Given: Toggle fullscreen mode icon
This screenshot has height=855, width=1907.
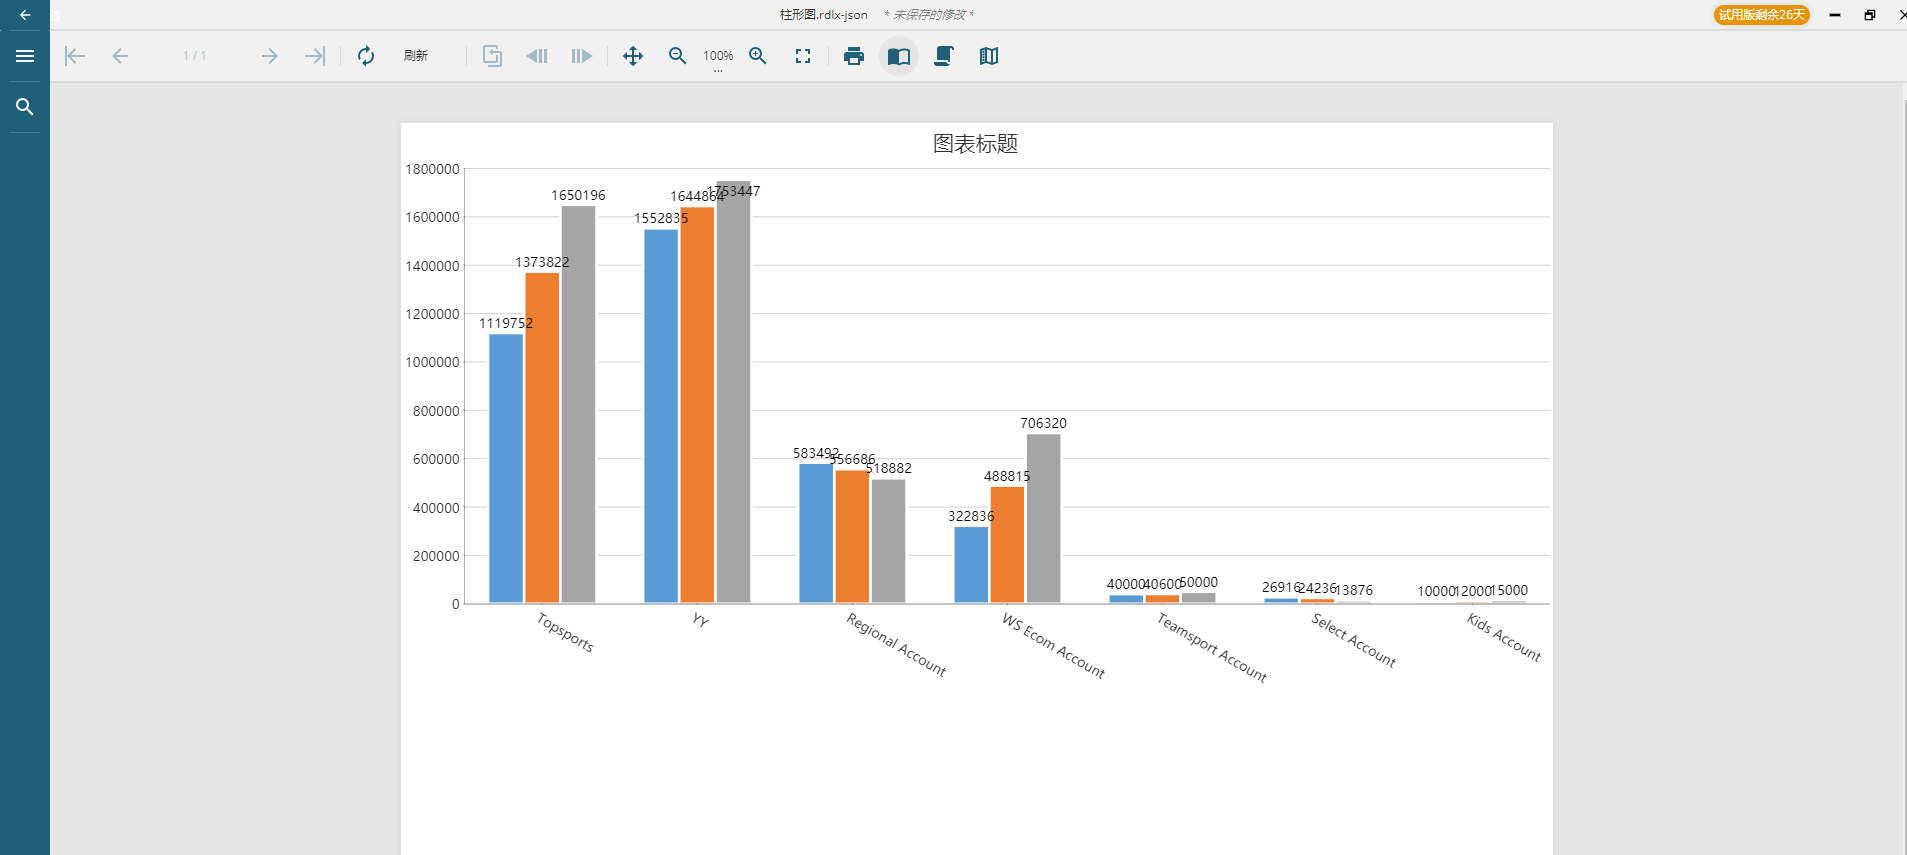Looking at the screenshot, I should pos(803,56).
